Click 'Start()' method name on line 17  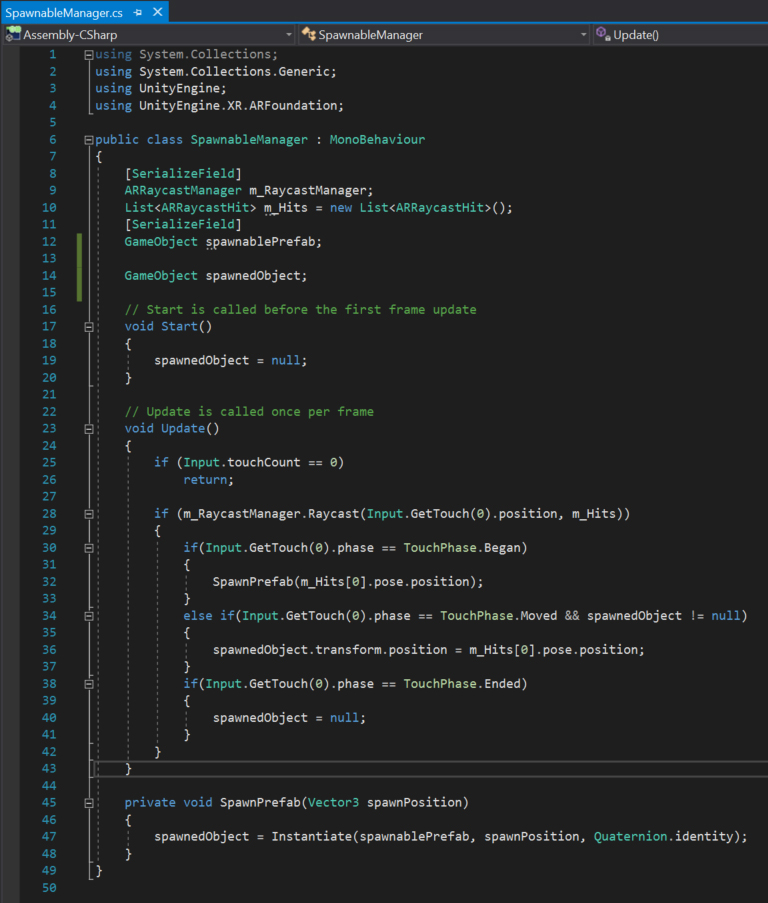coord(187,327)
